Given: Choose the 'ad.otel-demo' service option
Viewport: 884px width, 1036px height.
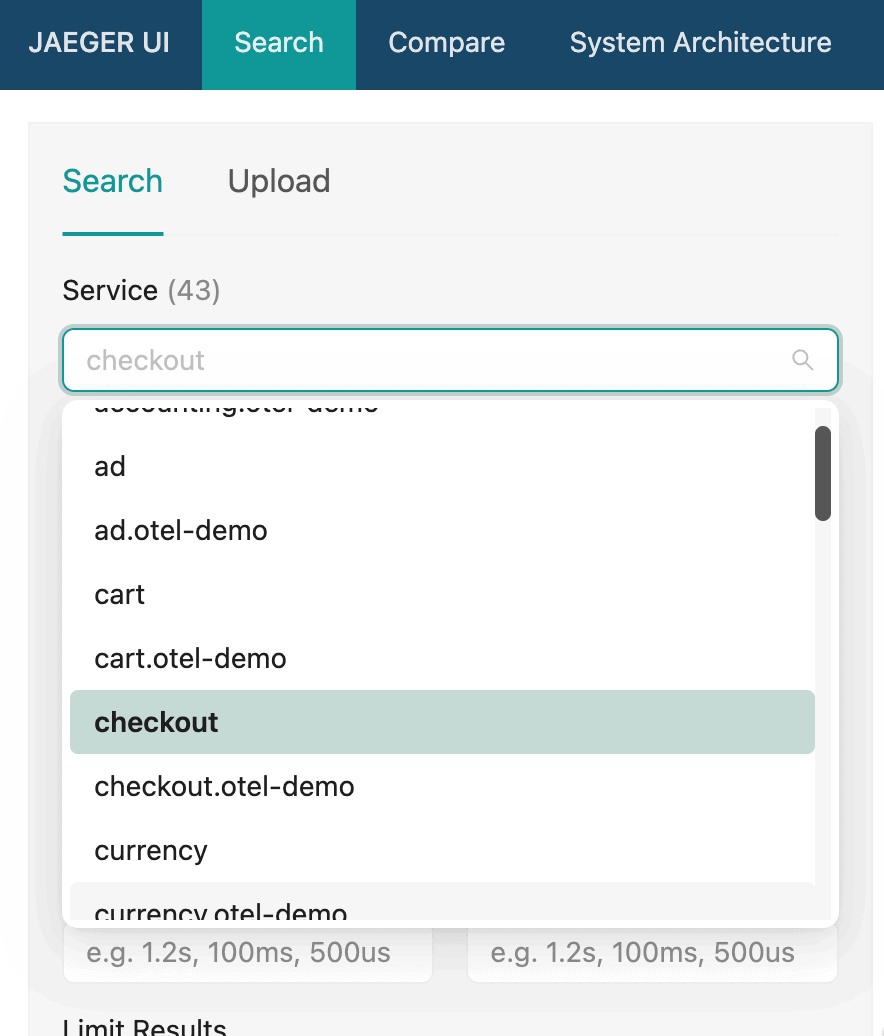Looking at the screenshot, I should [442, 531].
